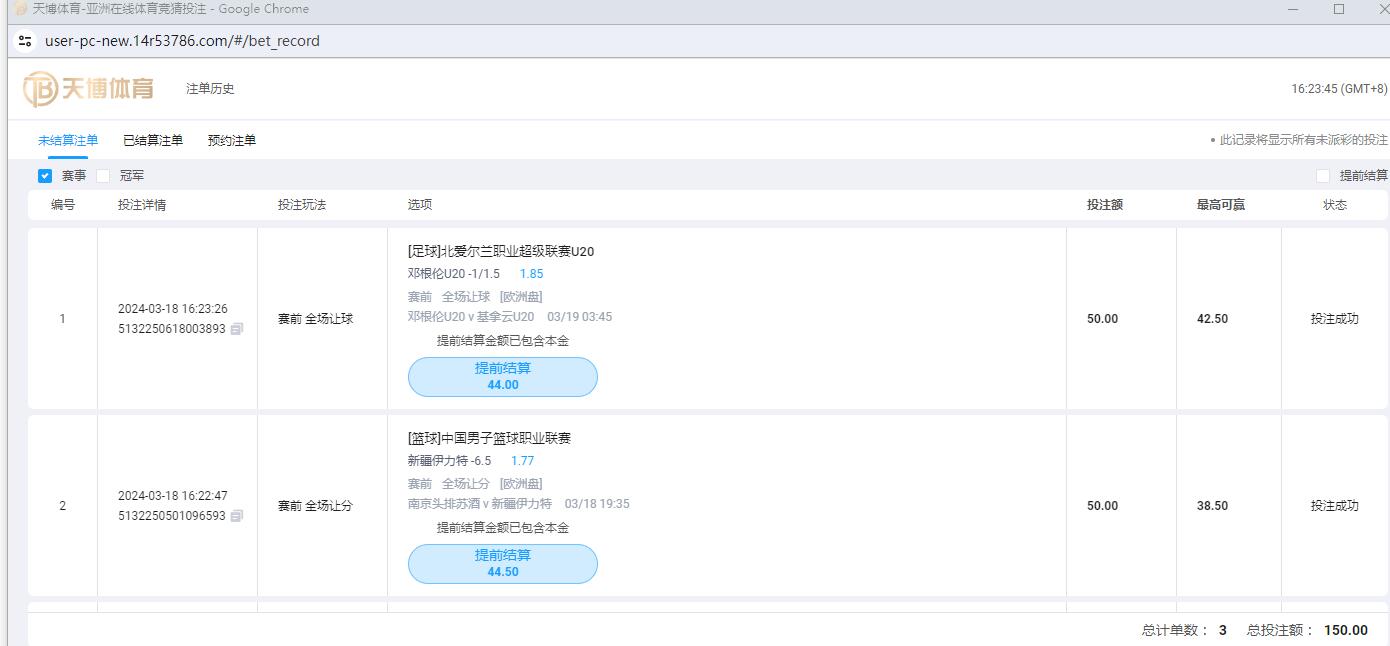Click the 最高可赢 column header
Image resolution: width=1390 pixels, height=646 pixels.
click(x=1221, y=205)
